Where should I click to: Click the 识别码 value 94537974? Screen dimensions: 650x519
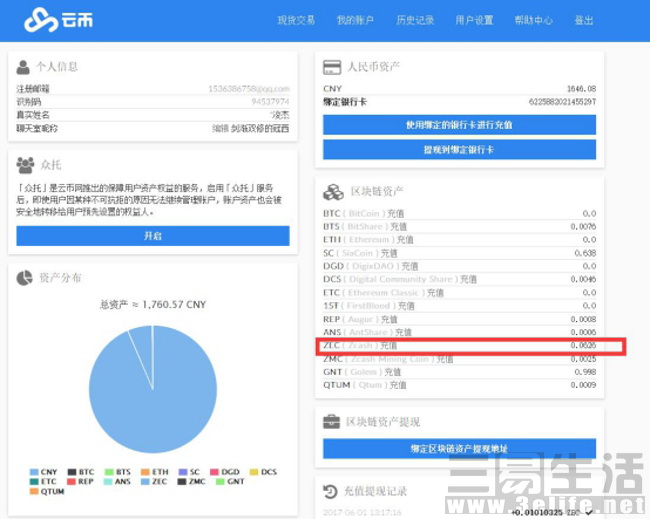pyautogui.click(x=270, y=102)
